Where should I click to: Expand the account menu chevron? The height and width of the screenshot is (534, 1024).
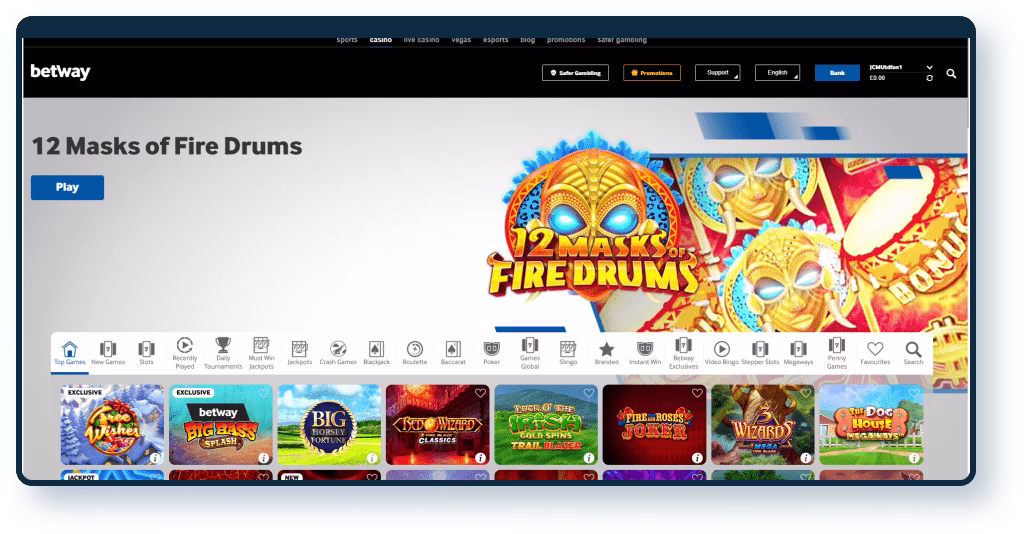(929, 67)
